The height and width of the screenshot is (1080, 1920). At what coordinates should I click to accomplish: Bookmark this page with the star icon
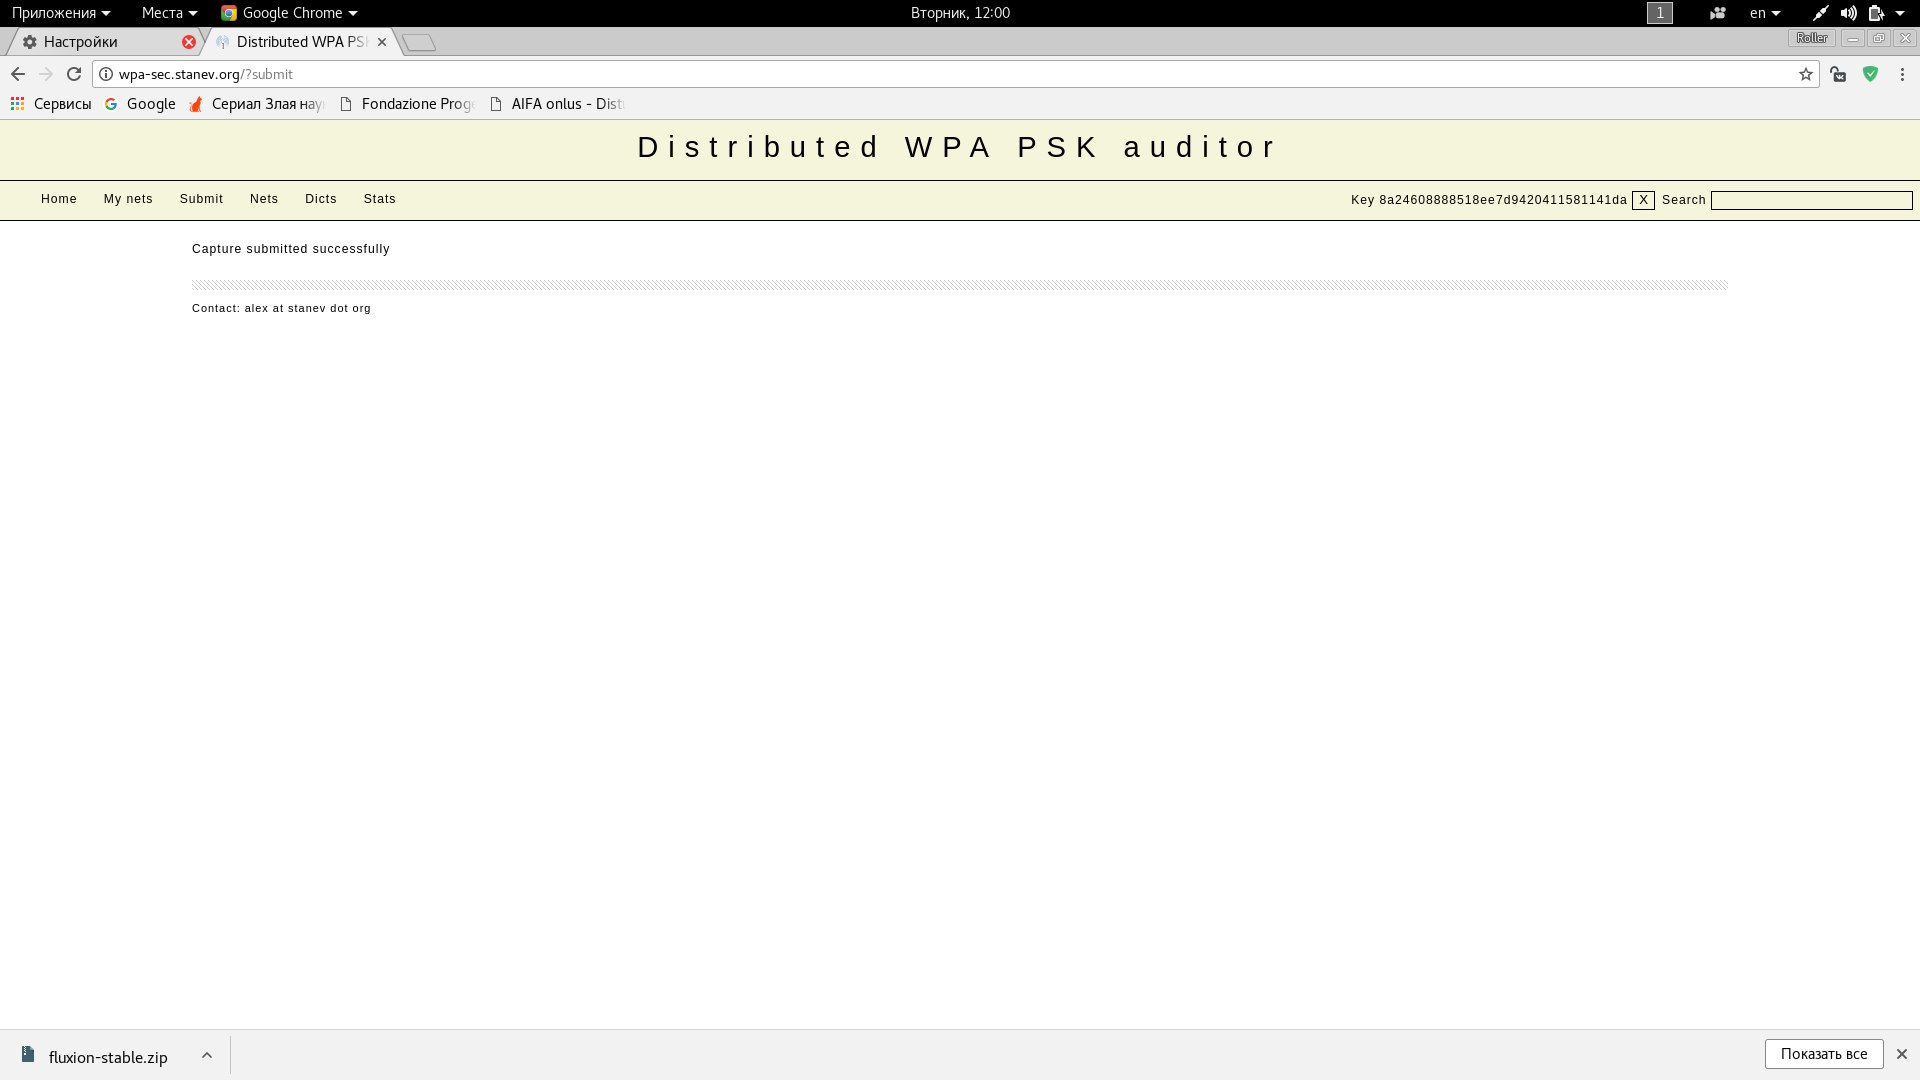1806,74
